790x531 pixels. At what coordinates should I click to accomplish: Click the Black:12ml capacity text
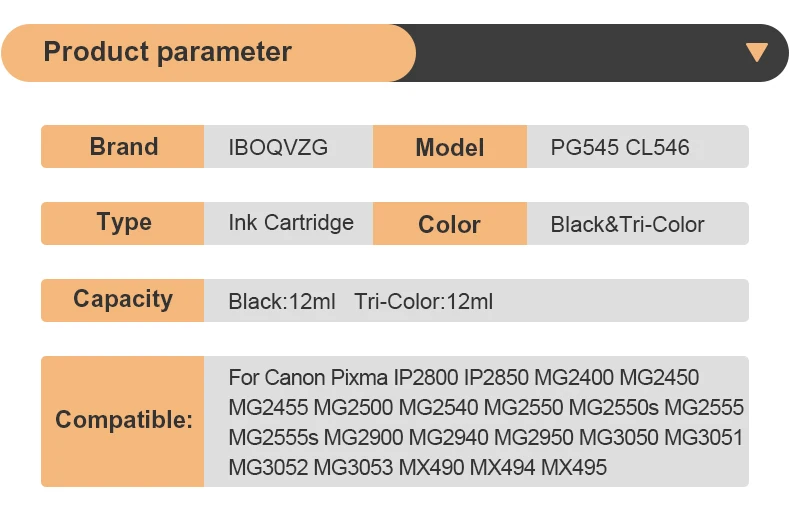pos(282,301)
